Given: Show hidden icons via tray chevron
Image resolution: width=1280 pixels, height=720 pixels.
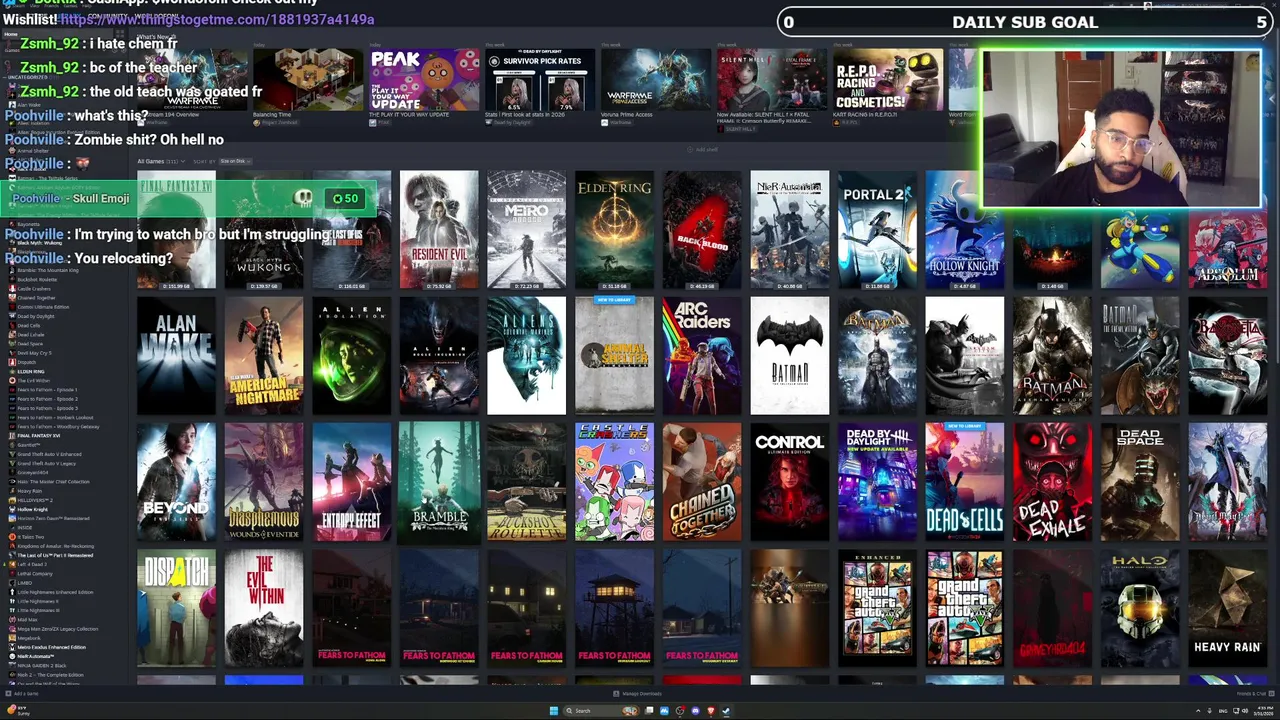Looking at the screenshot, I should pos(1198,711).
